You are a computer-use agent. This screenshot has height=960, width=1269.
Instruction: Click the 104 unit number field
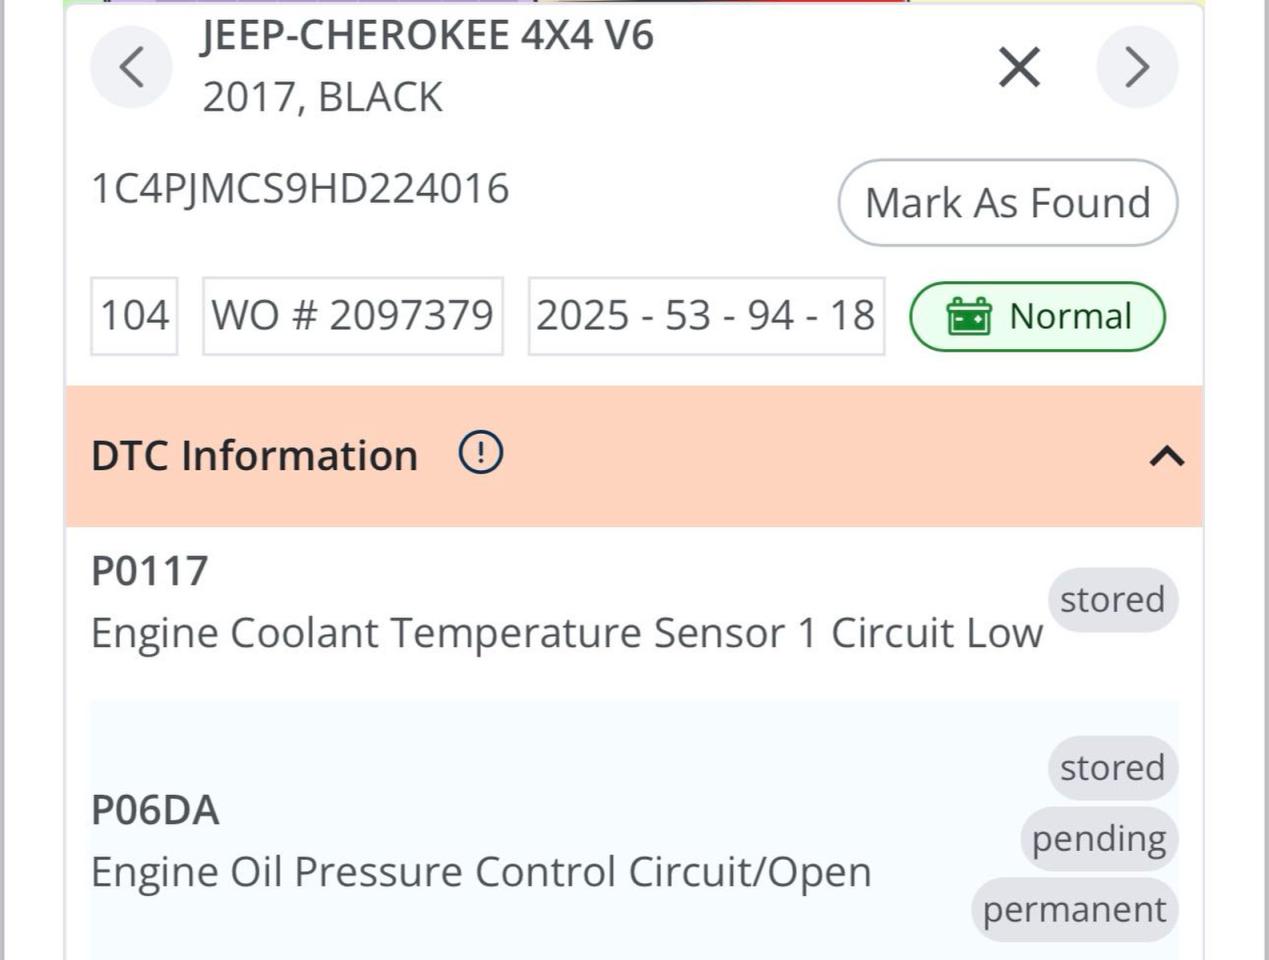(x=134, y=316)
